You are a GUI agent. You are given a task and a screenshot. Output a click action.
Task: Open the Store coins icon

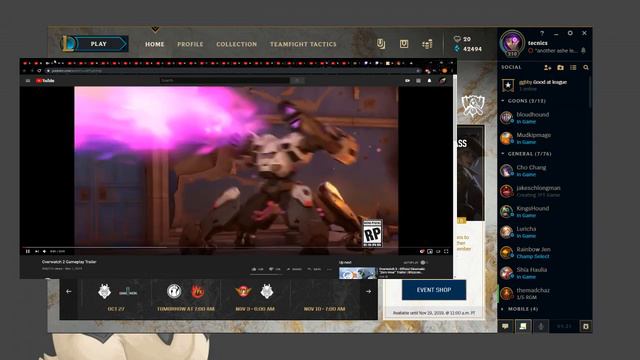click(427, 44)
